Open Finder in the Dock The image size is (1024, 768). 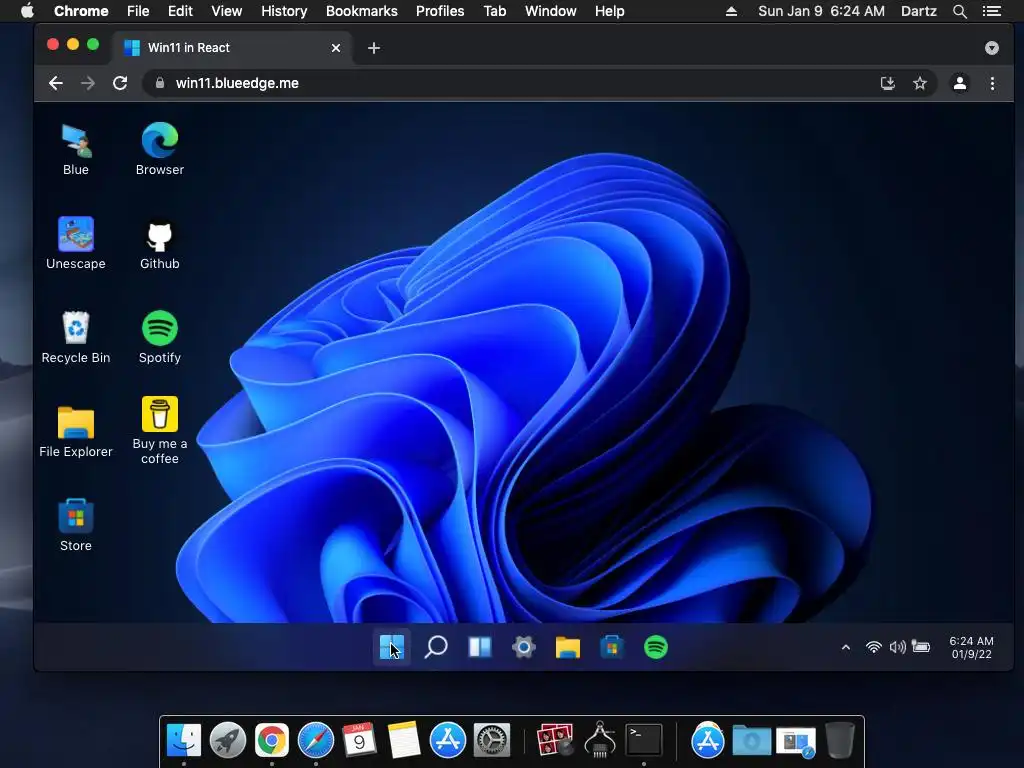(184, 740)
